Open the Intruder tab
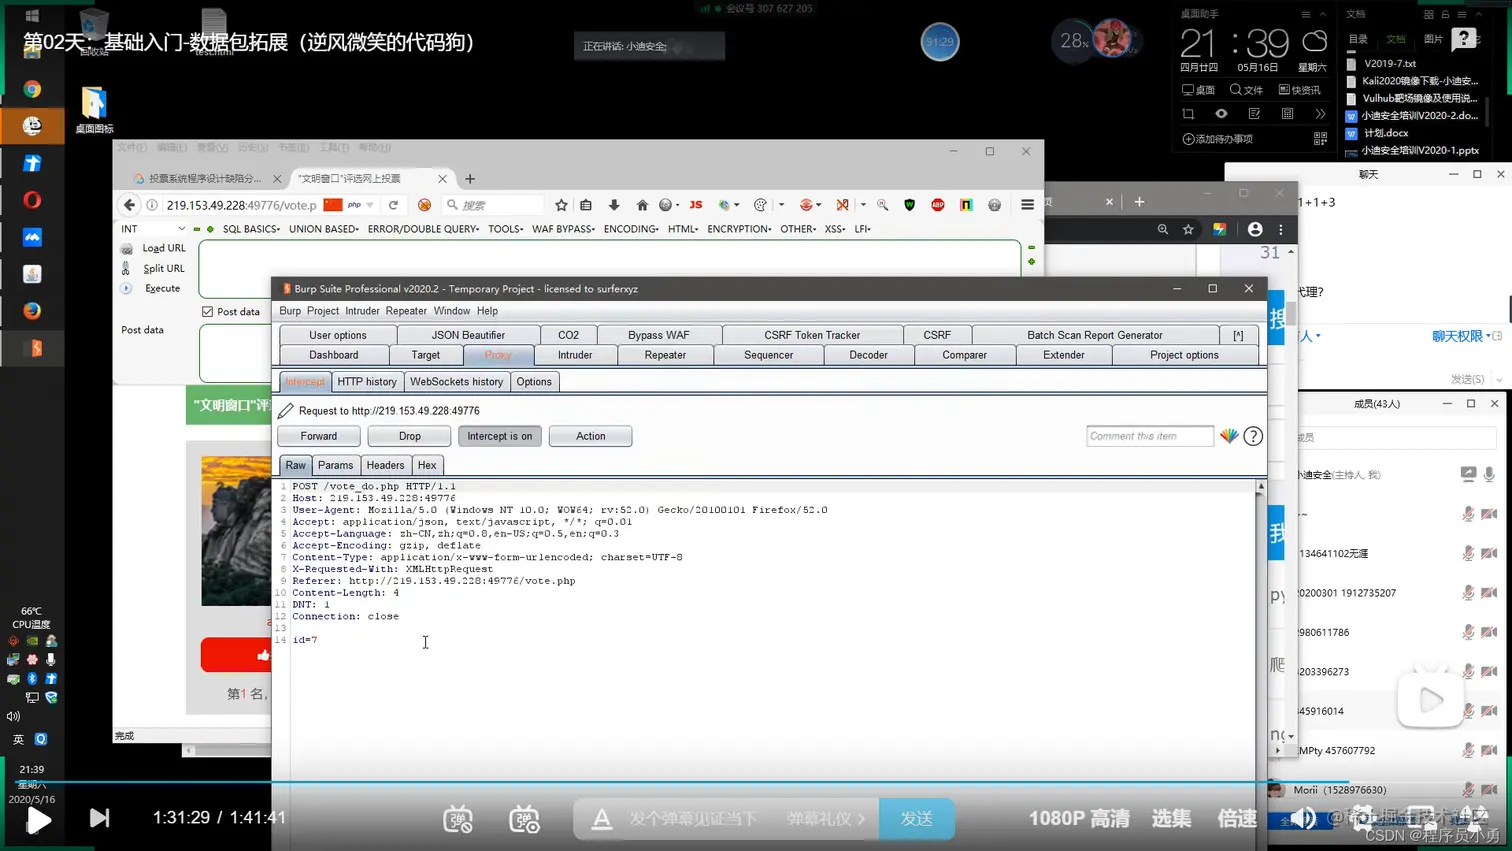This screenshot has width=1512, height=851. click(x=575, y=355)
